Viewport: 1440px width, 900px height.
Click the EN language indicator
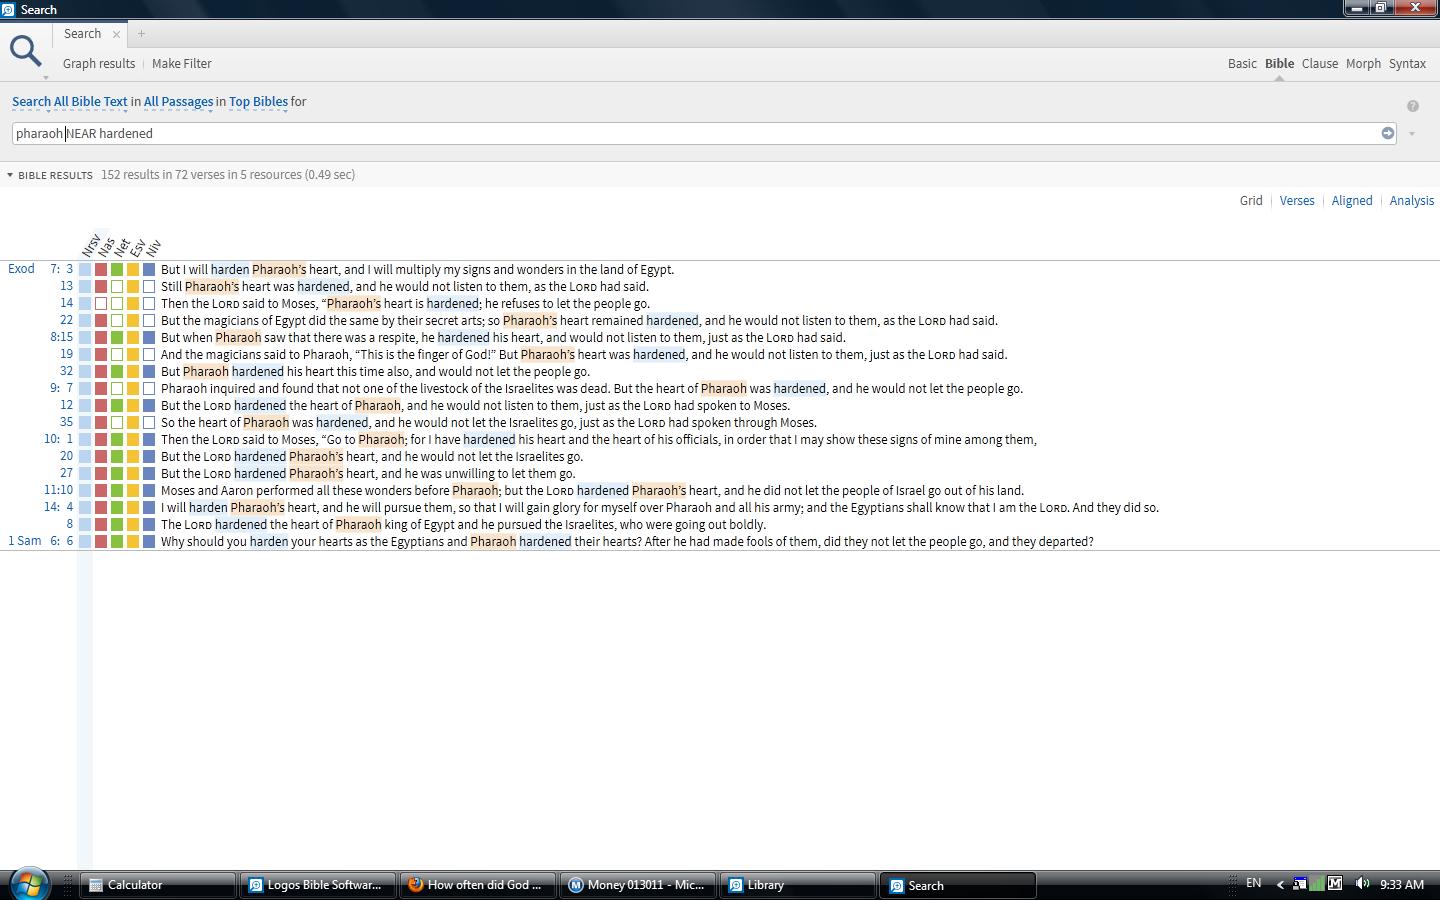[x=1253, y=884]
